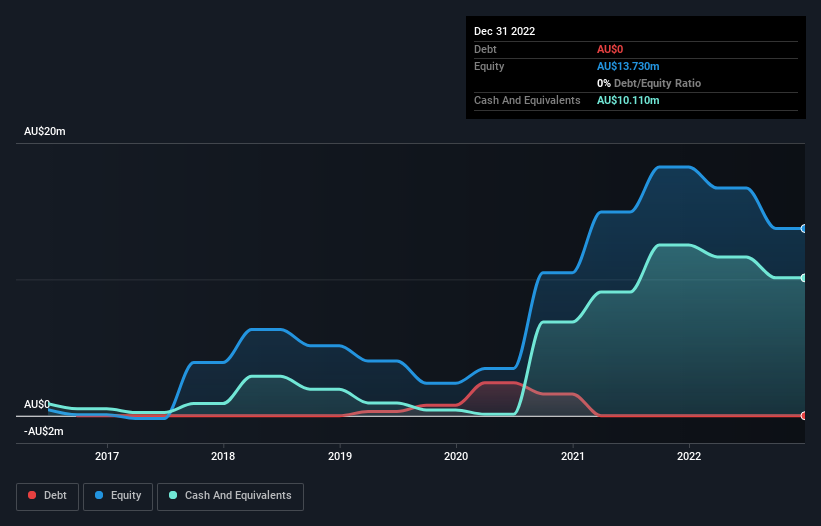Click the Equity row label in tooltip
The height and width of the screenshot is (526, 821).
[x=489, y=66]
